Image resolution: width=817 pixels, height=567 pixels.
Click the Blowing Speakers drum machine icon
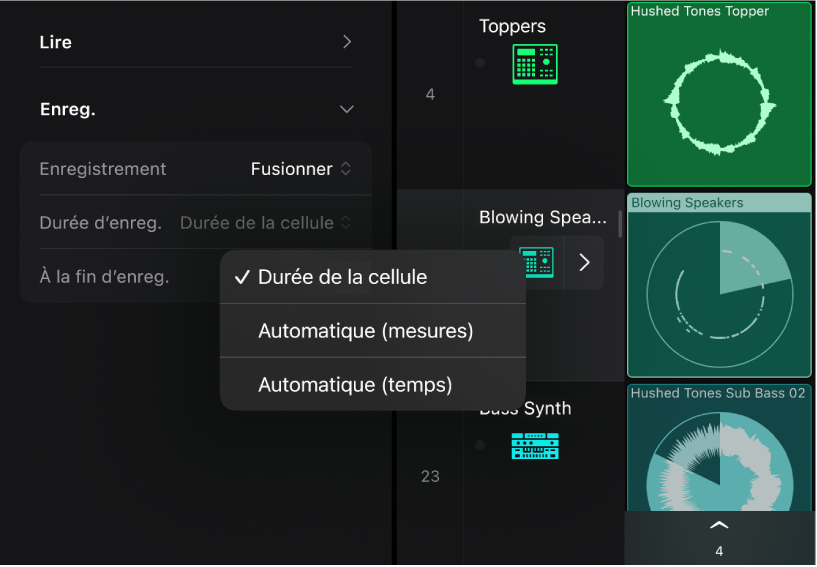pos(536,262)
